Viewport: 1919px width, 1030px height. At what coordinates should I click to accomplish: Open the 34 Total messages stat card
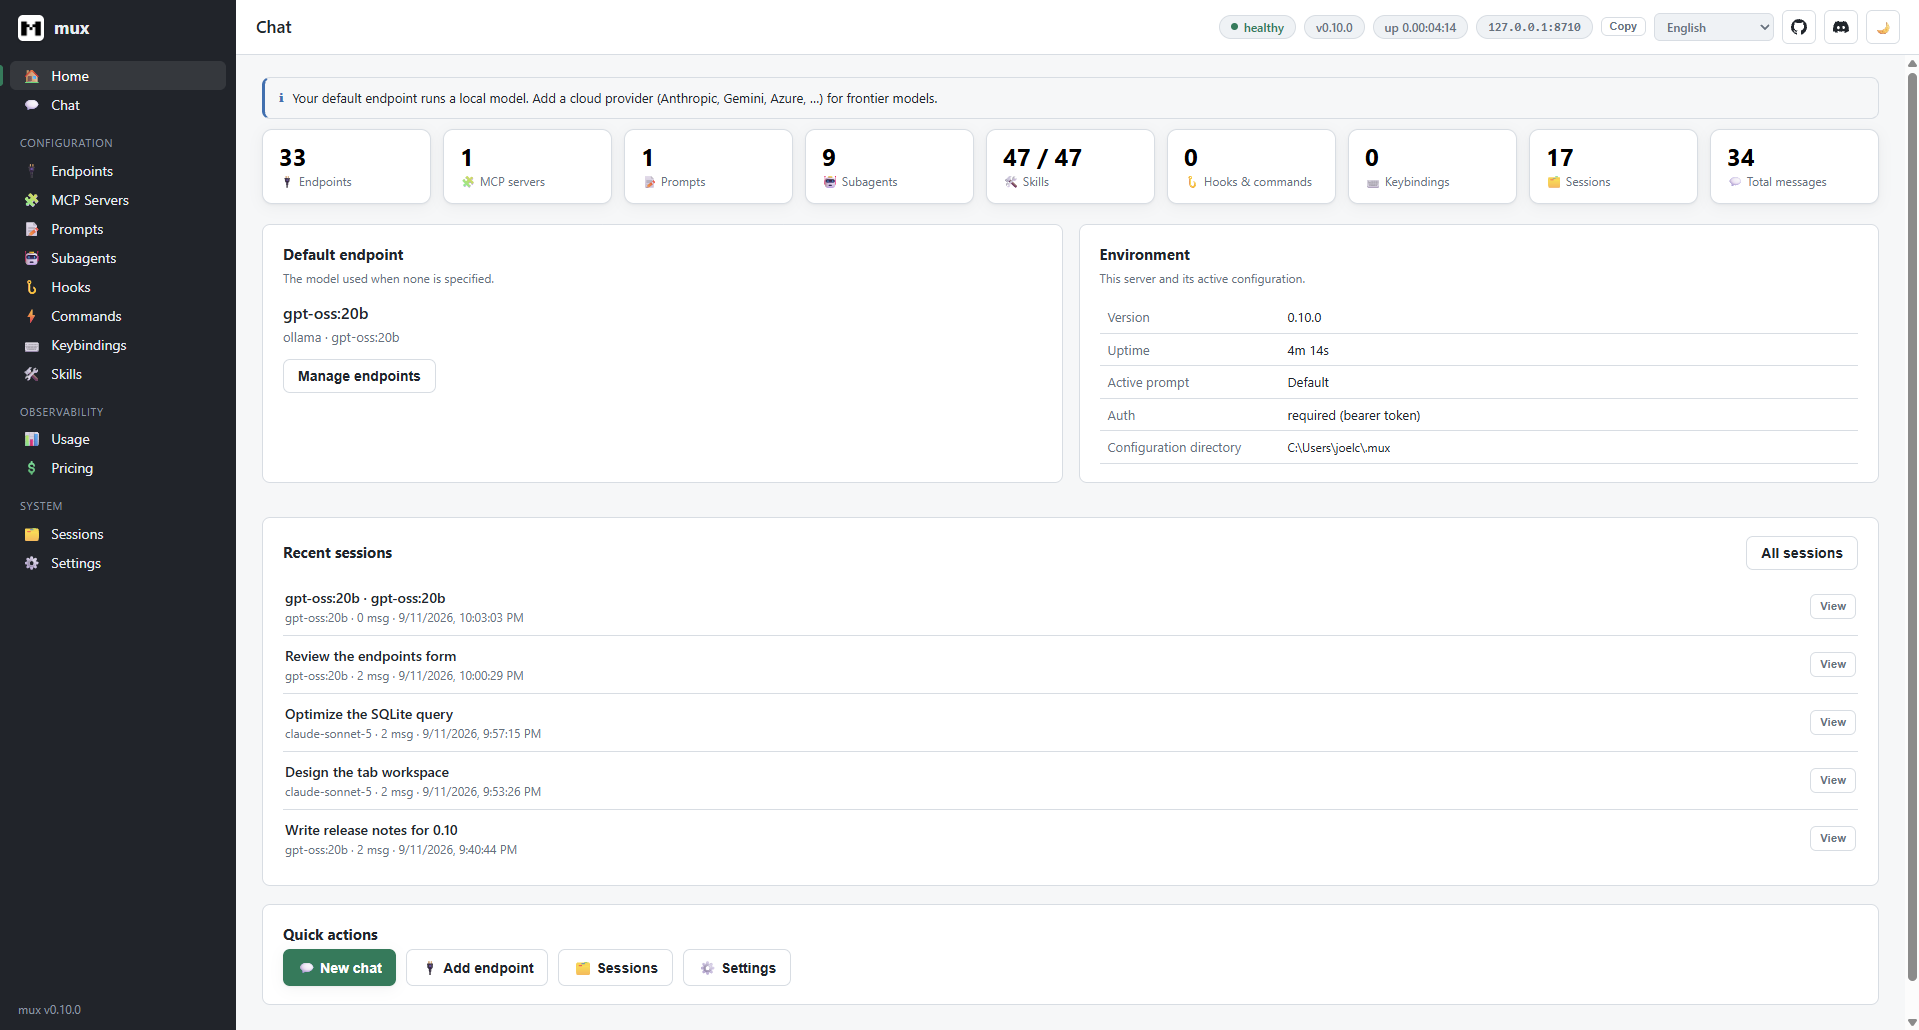[1794, 167]
